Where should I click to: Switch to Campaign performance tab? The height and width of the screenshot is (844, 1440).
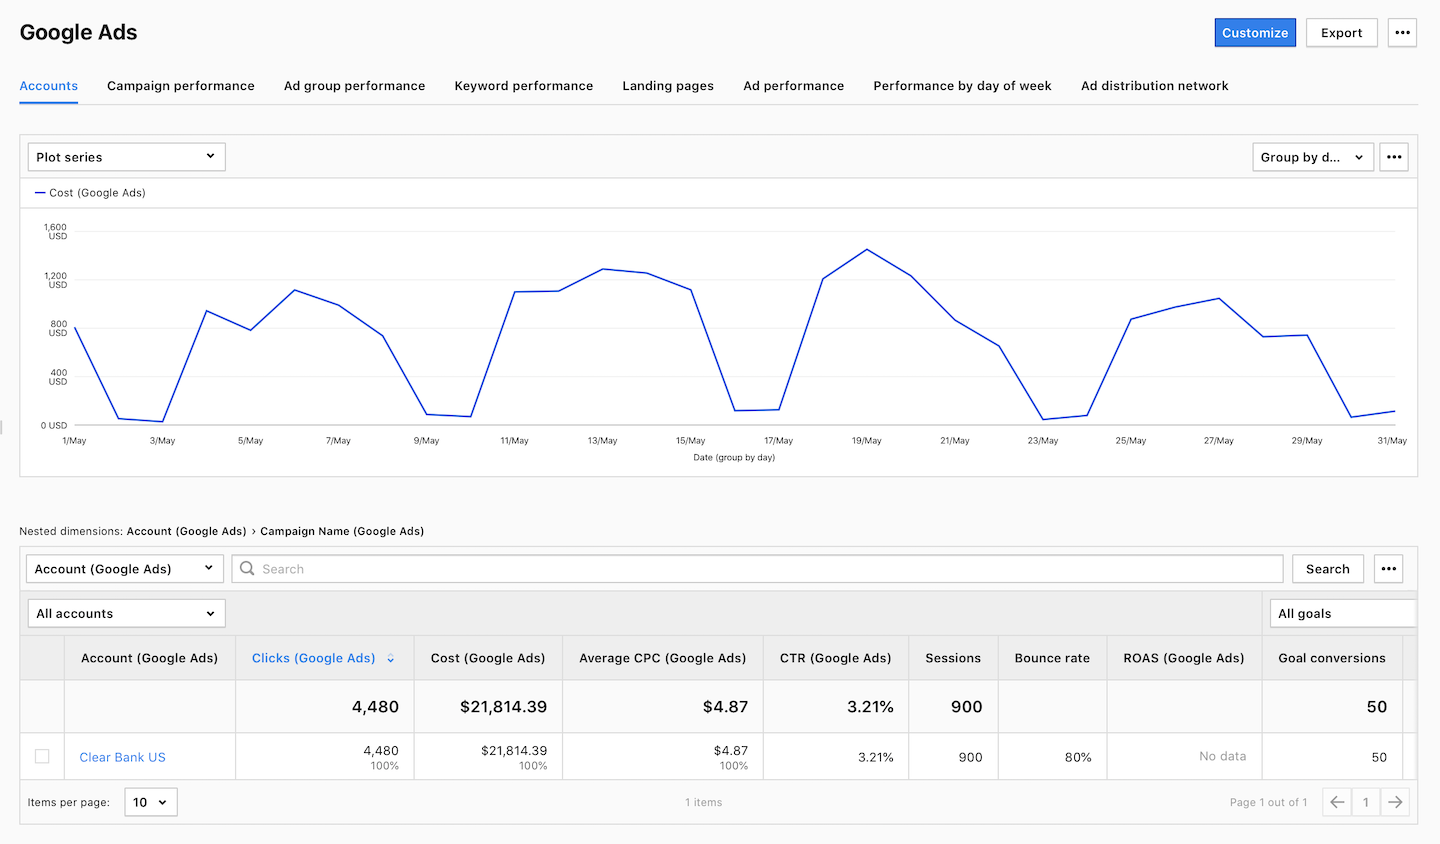[181, 86]
